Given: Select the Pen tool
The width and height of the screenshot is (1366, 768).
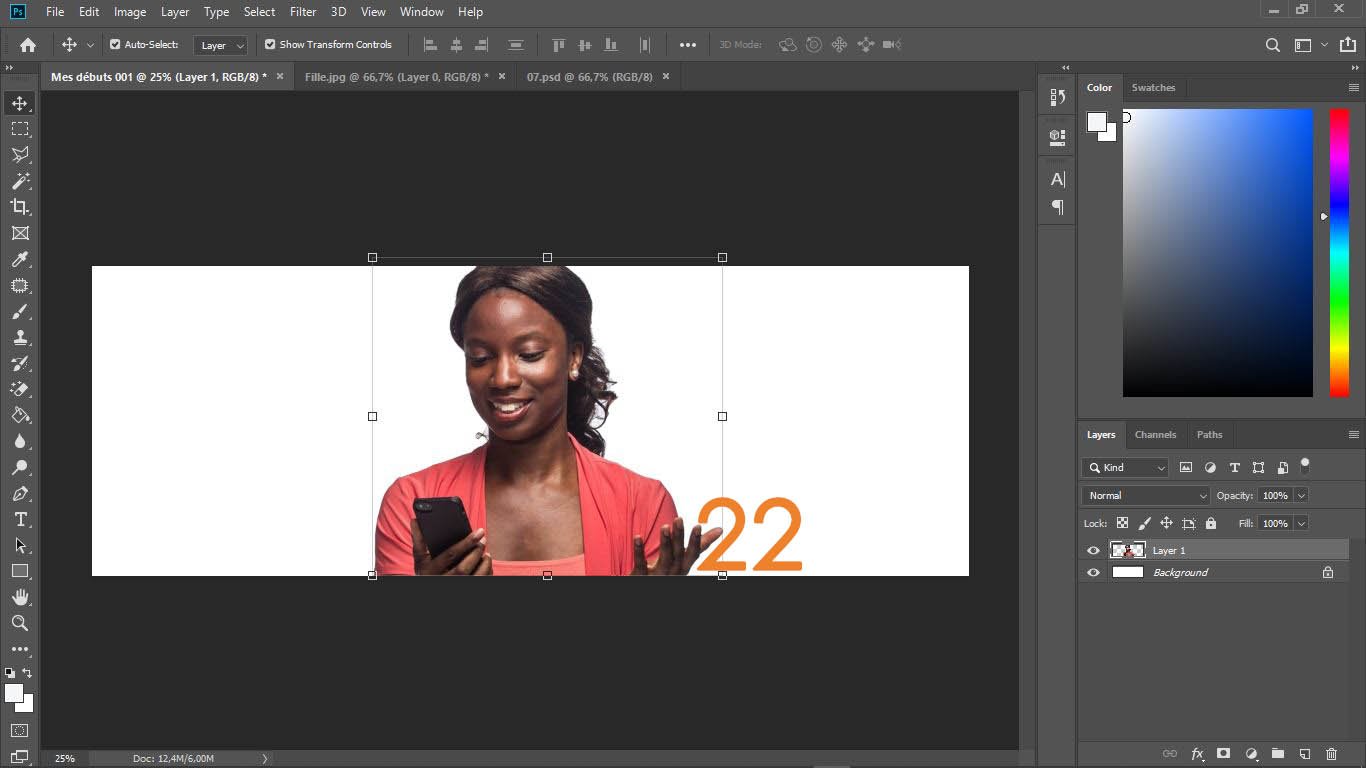Looking at the screenshot, I should (20, 493).
